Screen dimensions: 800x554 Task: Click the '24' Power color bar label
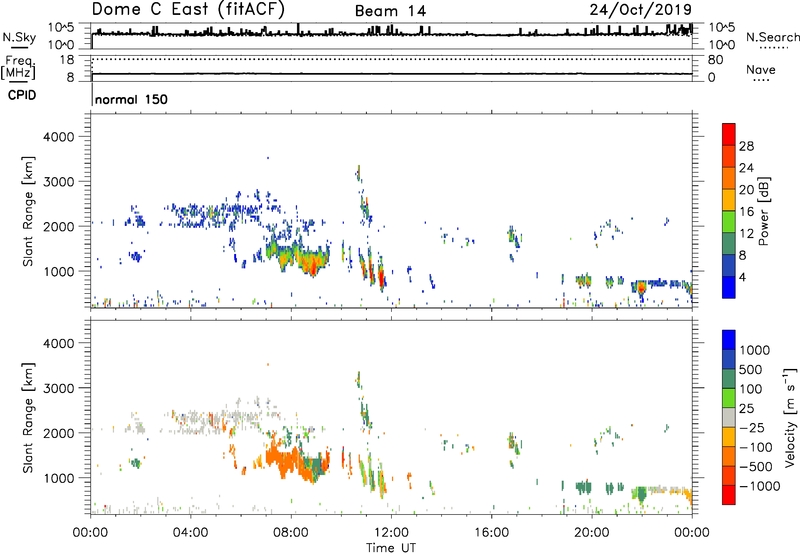(746, 168)
